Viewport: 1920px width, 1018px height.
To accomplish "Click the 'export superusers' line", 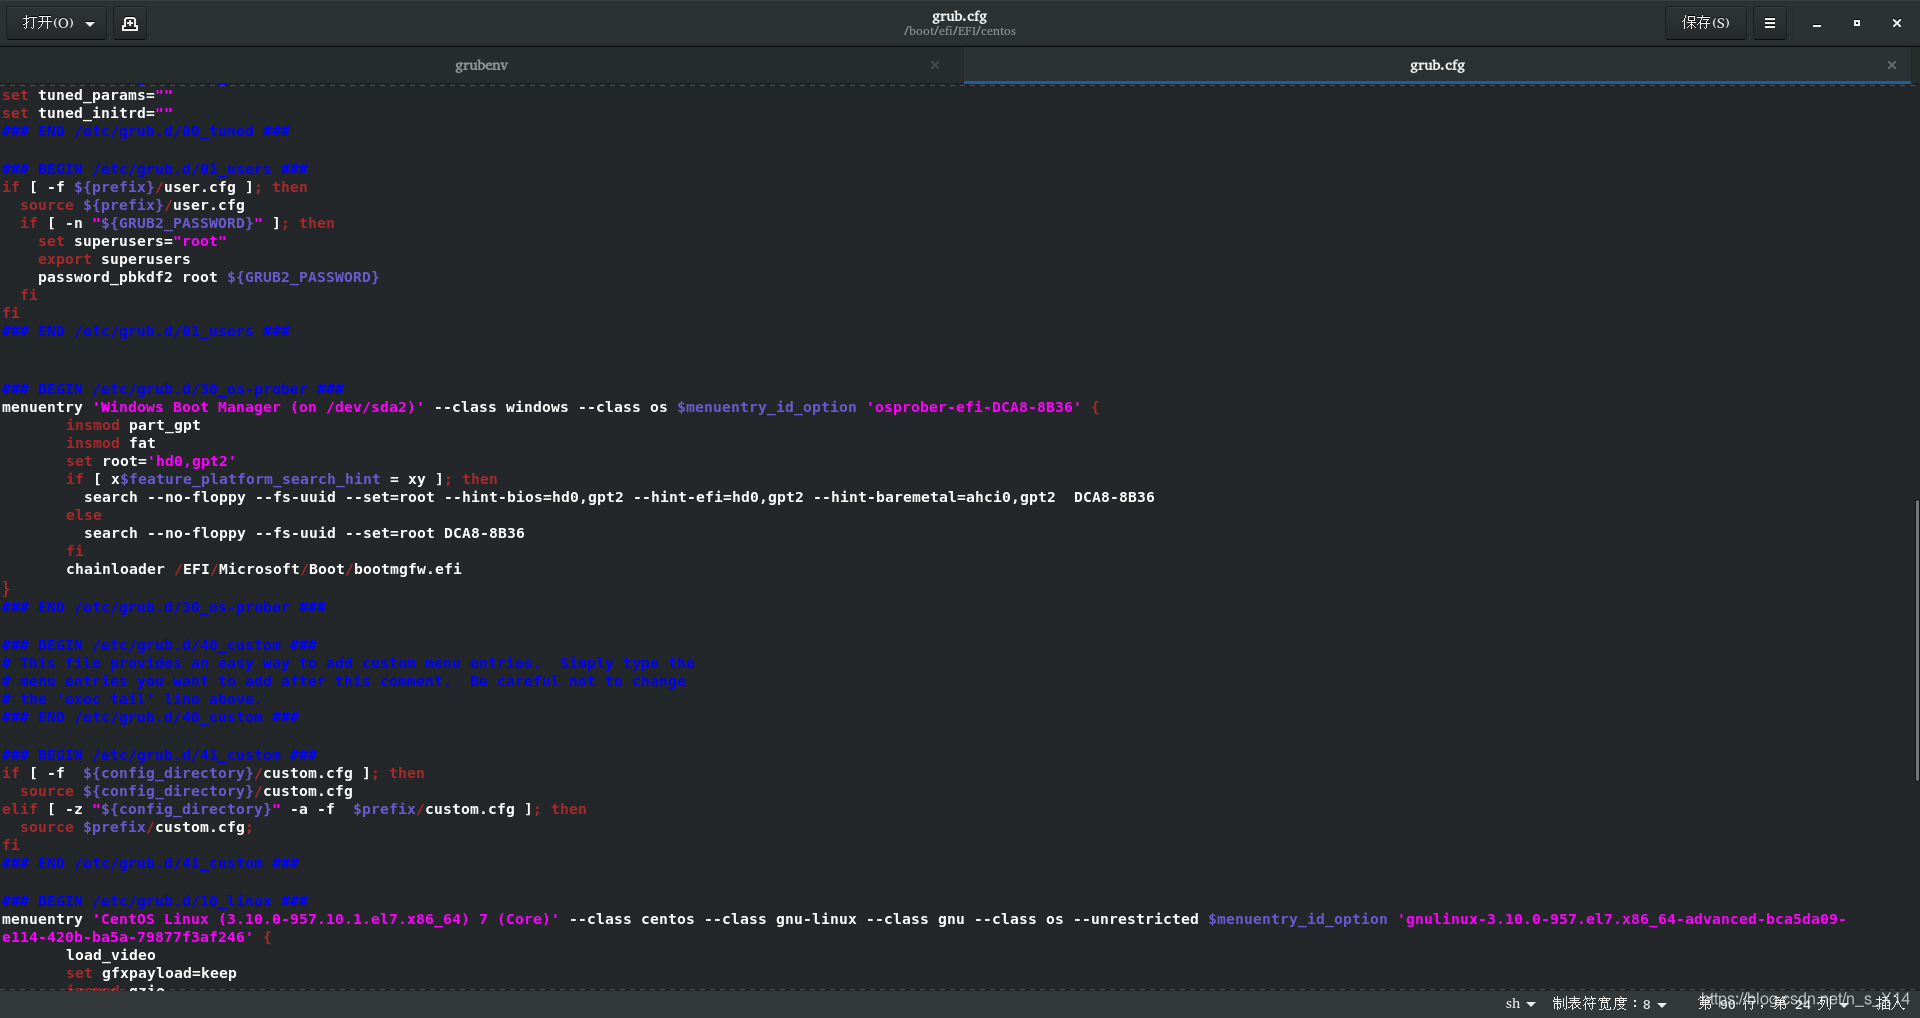I will tap(114, 259).
